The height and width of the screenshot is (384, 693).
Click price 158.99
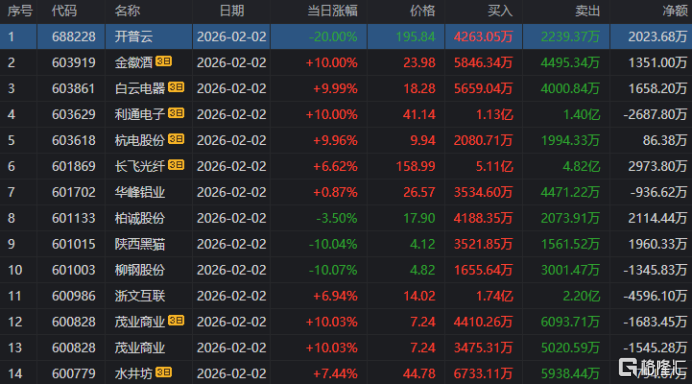tap(415, 166)
